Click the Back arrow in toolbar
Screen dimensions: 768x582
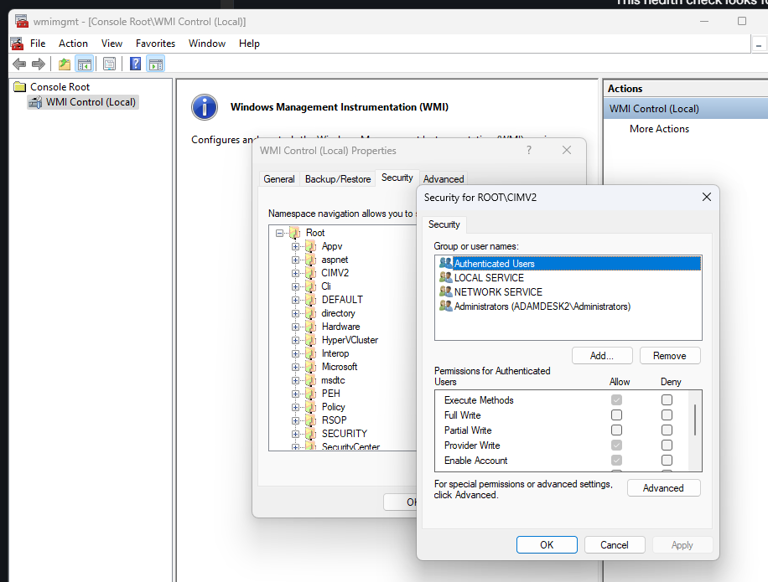[x=19, y=64]
